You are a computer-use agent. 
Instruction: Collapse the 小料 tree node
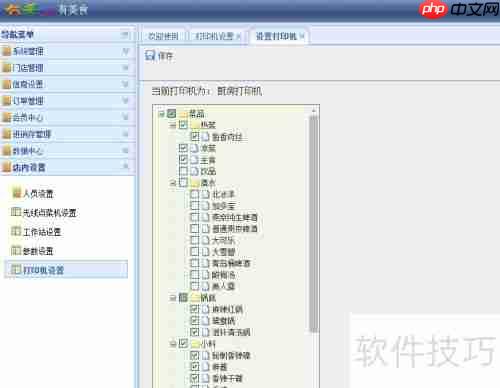[x=173, y=344]
